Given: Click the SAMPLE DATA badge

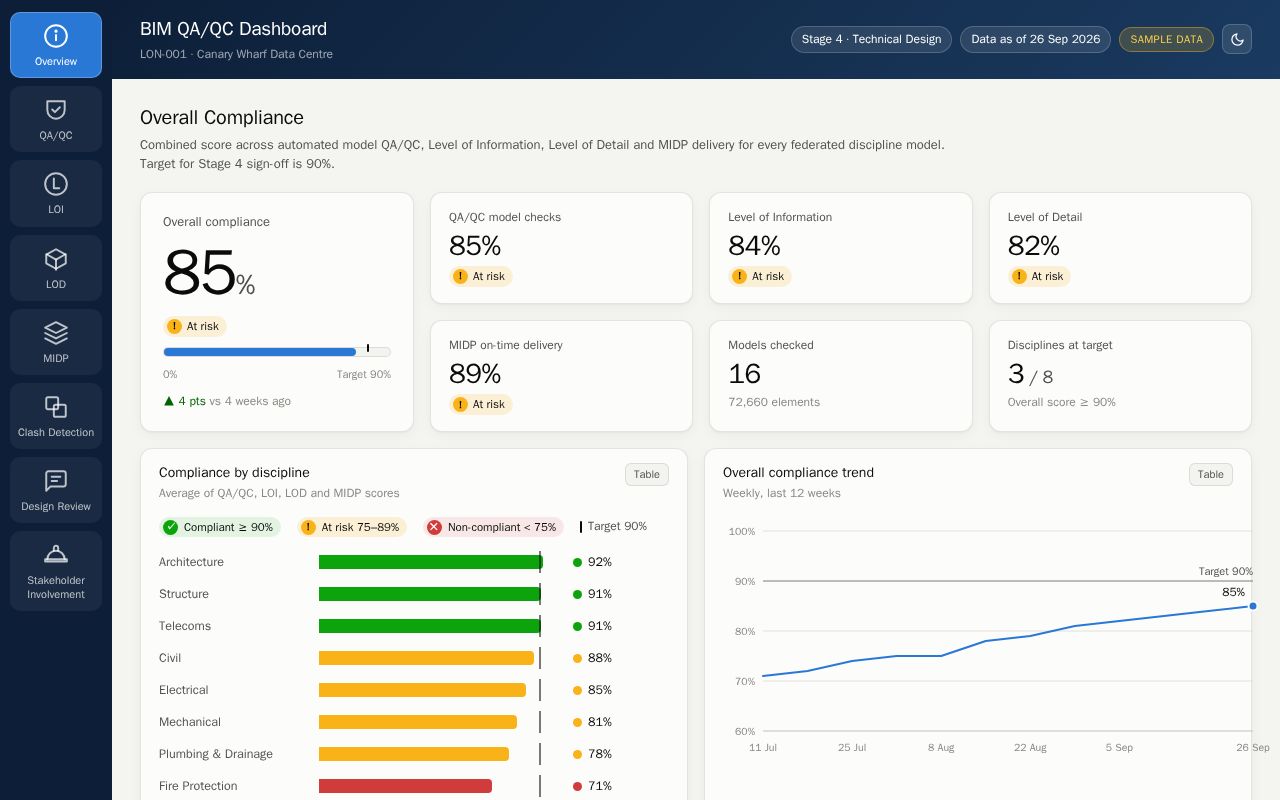Looking at the screenshot, I should tap(1166, 39).
